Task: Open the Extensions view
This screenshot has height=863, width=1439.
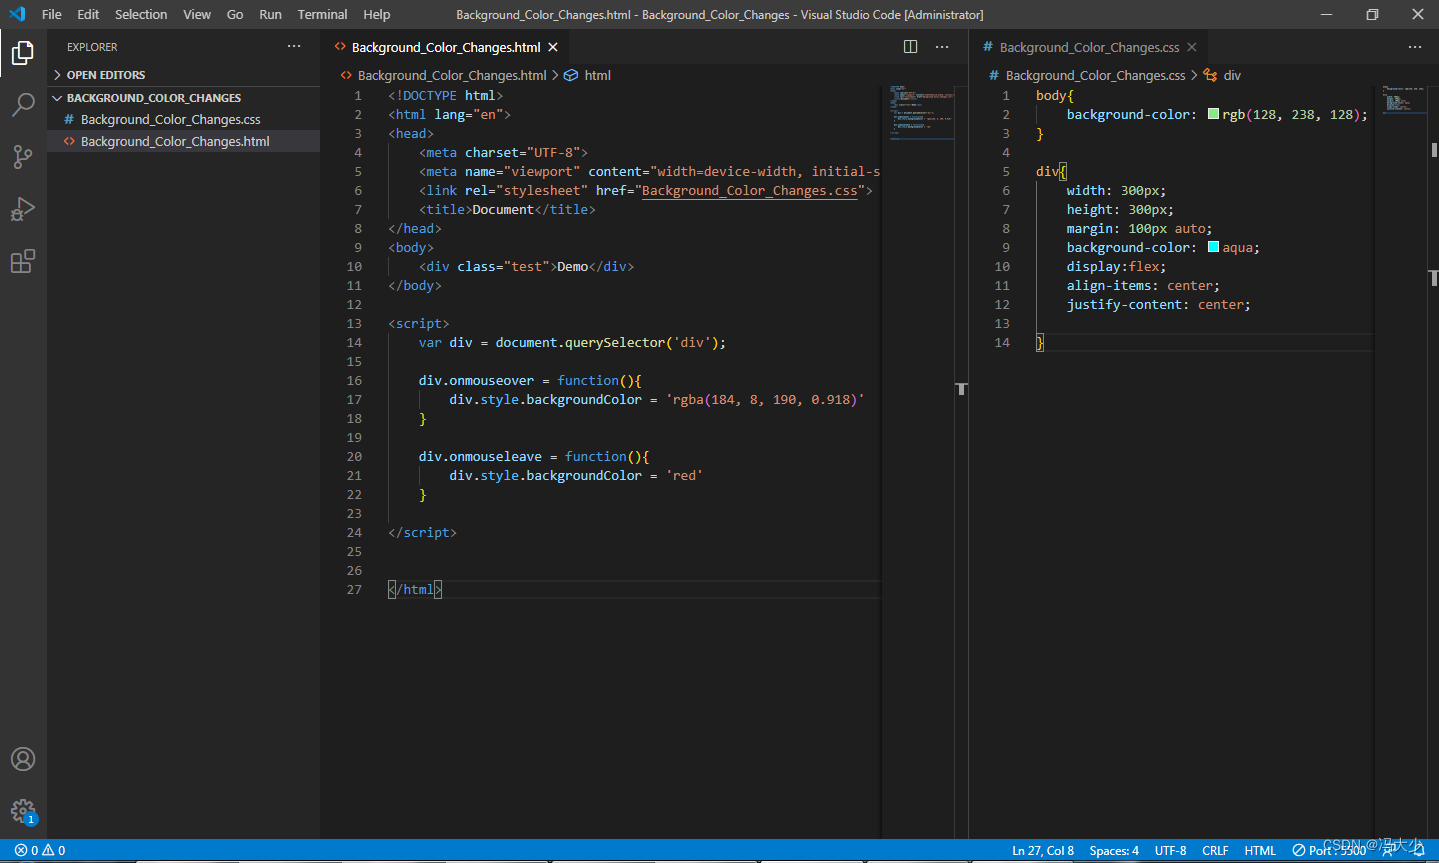Action: tap(22, 261)
